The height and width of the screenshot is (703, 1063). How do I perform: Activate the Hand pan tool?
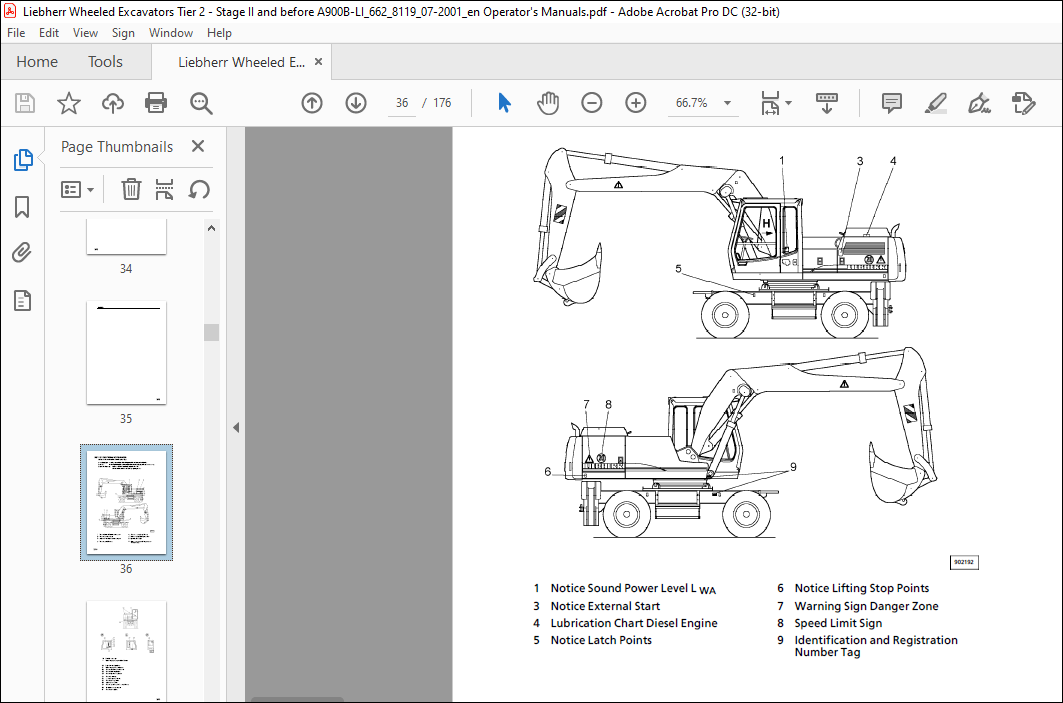tap(548, 103)
